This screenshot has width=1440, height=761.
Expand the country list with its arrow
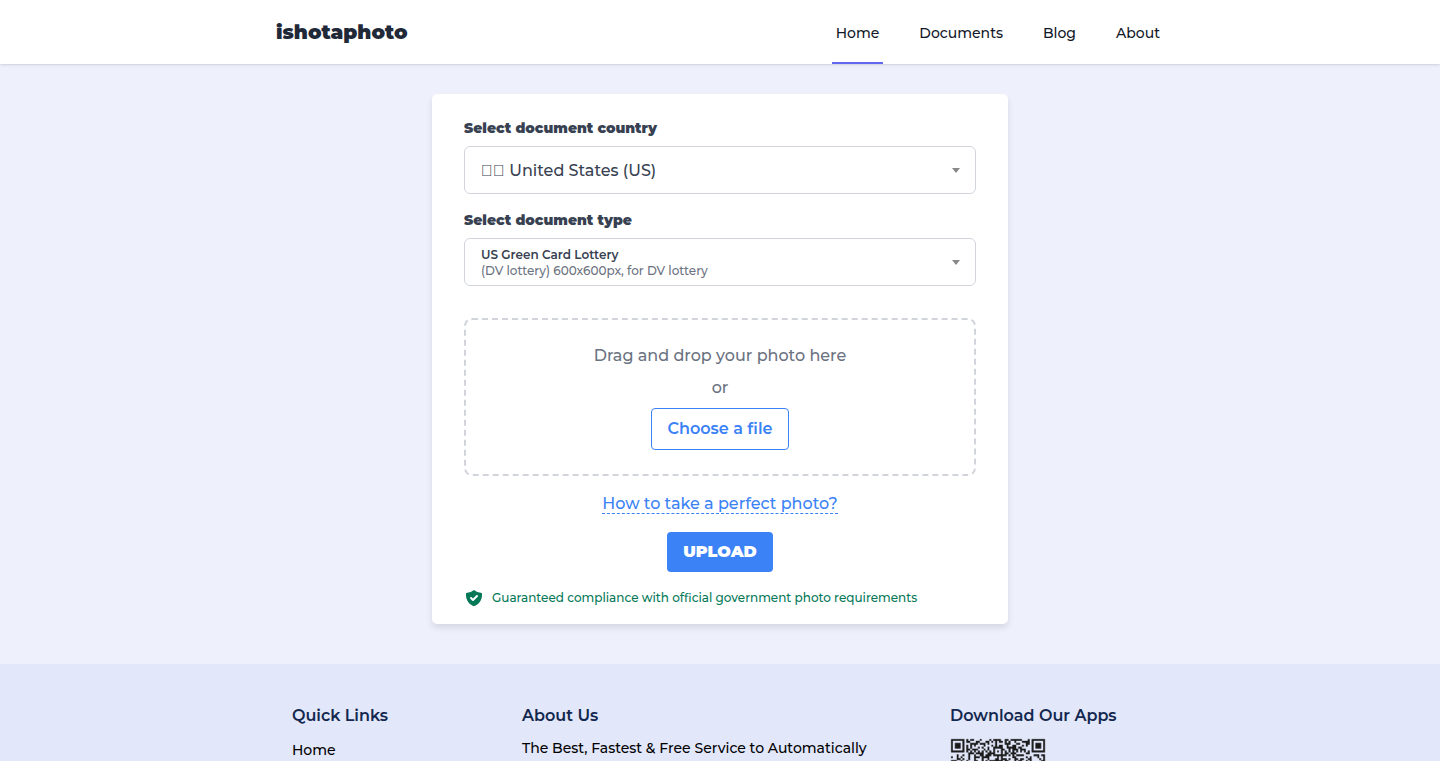tap(956, 171)
